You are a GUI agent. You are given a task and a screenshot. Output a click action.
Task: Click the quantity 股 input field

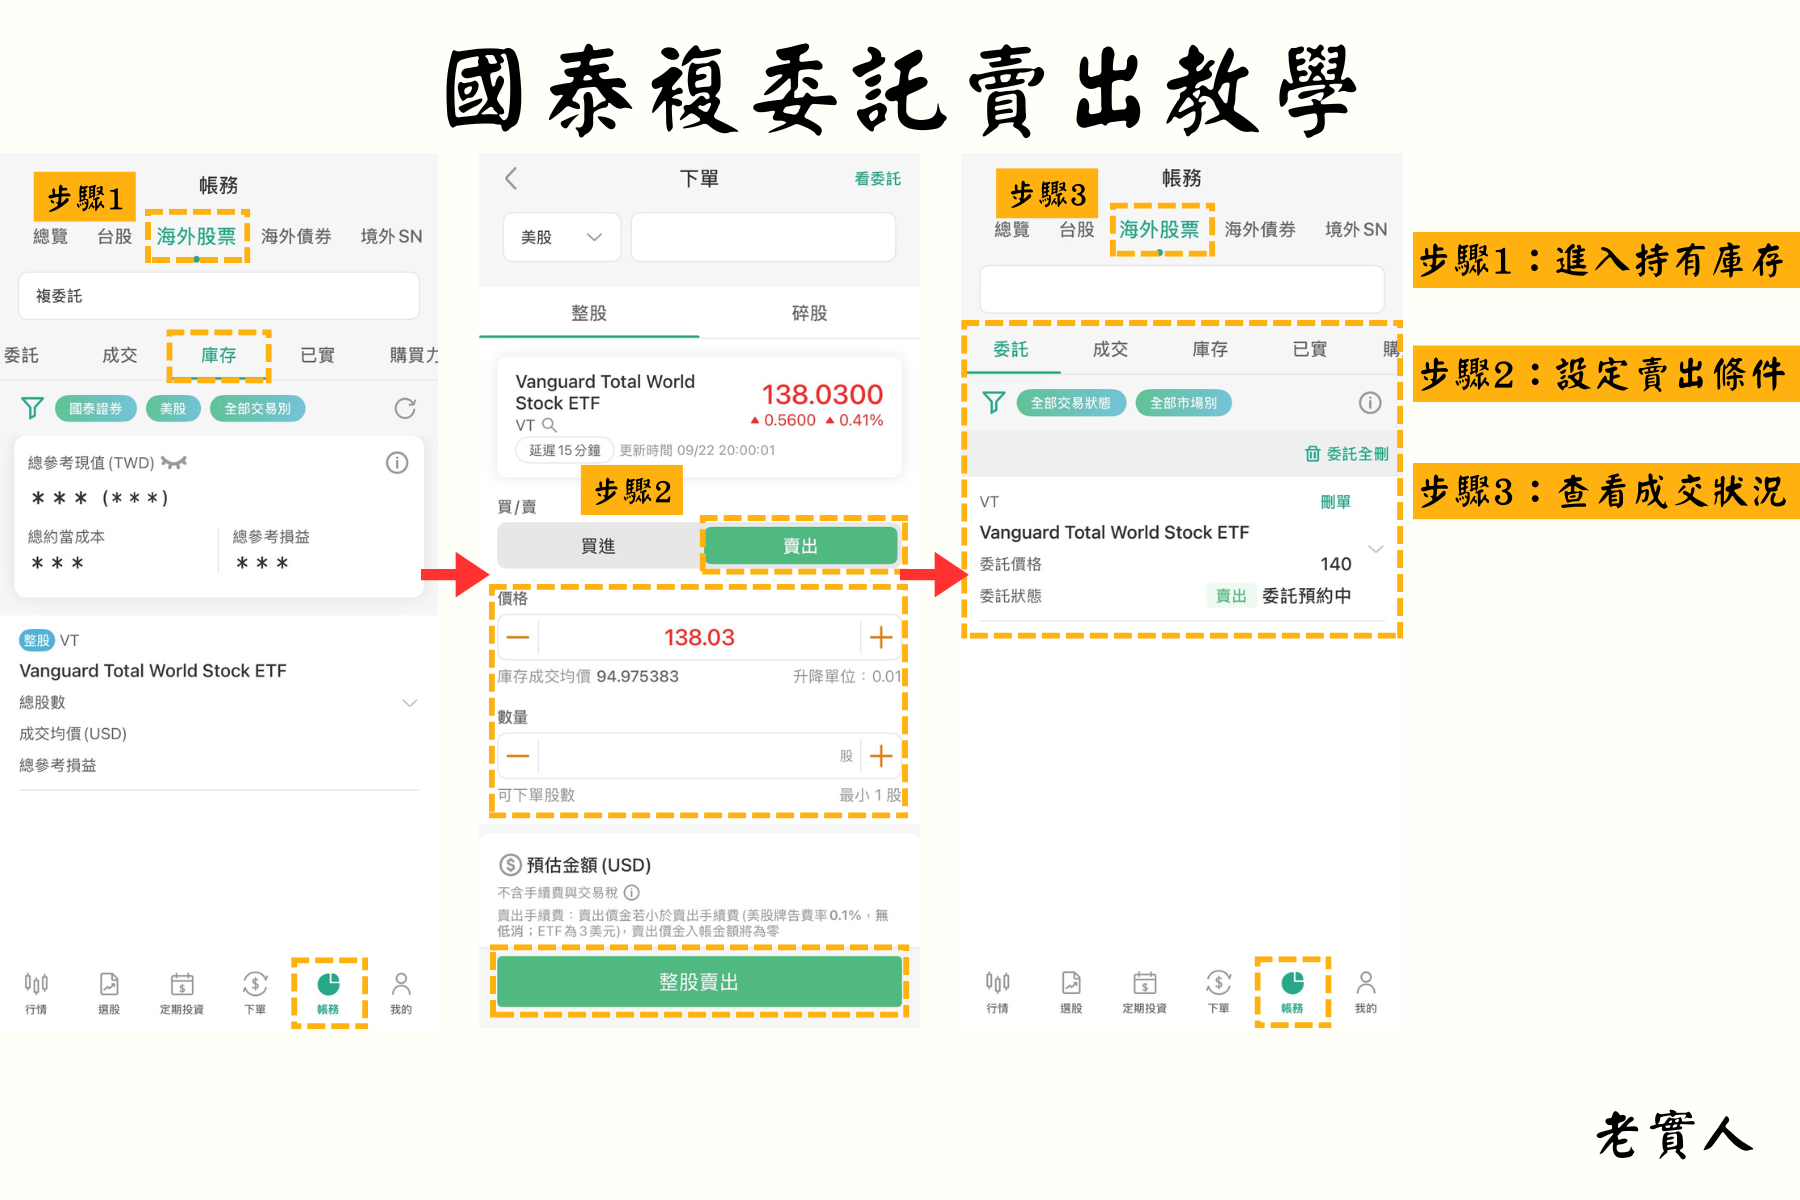[699, 756]
